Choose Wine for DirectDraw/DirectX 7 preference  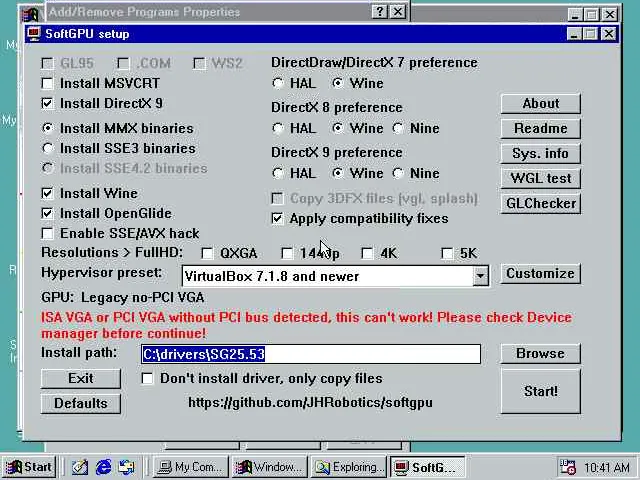pyautogui.click(x=338, y=83)
